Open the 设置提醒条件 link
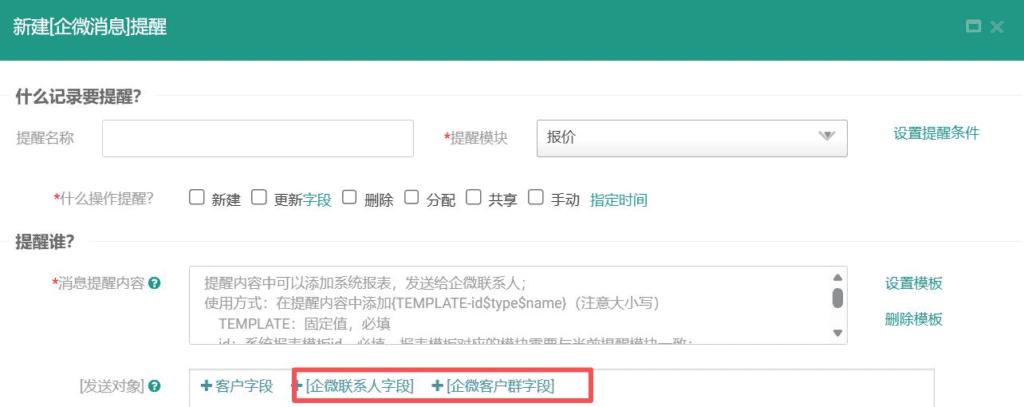1024x407 pixels. (x=936, y=133)
